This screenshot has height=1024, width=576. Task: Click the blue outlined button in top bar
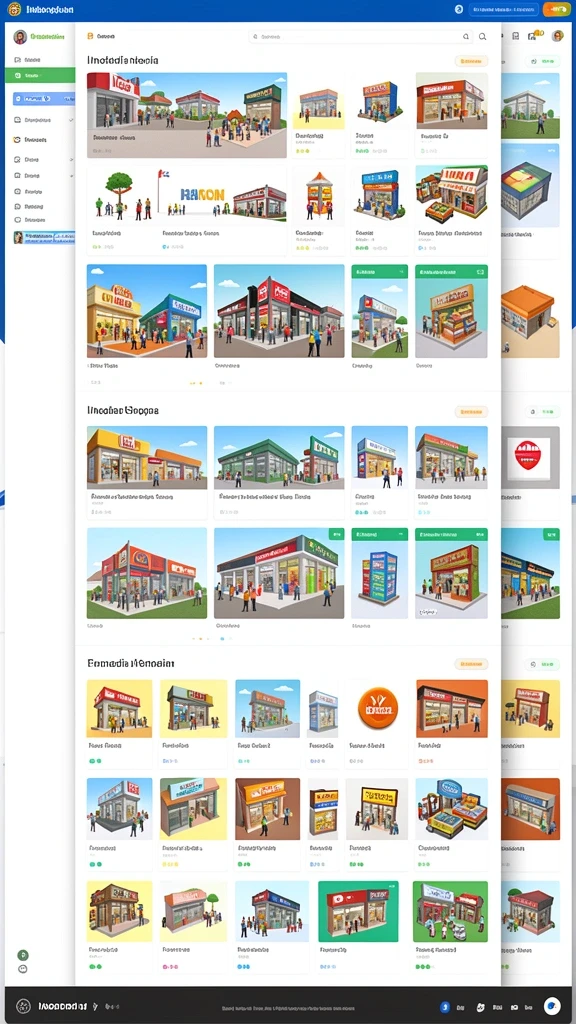tap(504, 10)
